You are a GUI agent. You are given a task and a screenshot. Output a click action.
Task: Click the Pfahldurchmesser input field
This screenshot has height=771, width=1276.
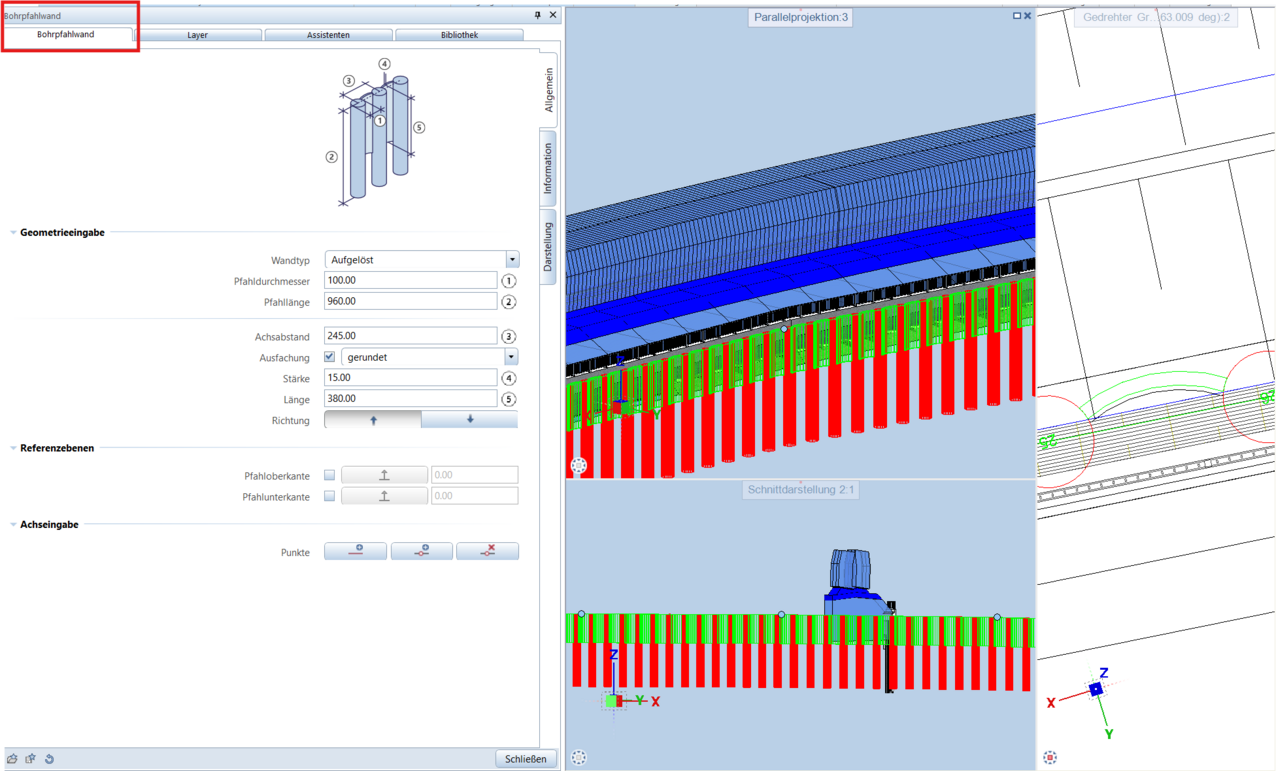(410, 281)
